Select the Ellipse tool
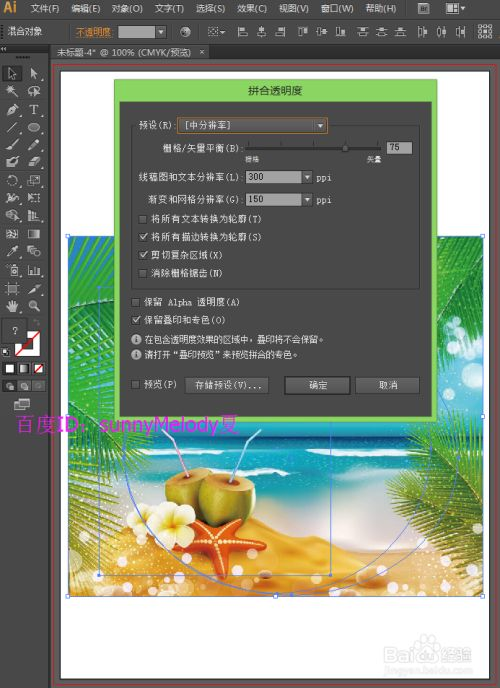Viewport: 500px width, 688px height. pyautogui.click(x=34, y=127)
